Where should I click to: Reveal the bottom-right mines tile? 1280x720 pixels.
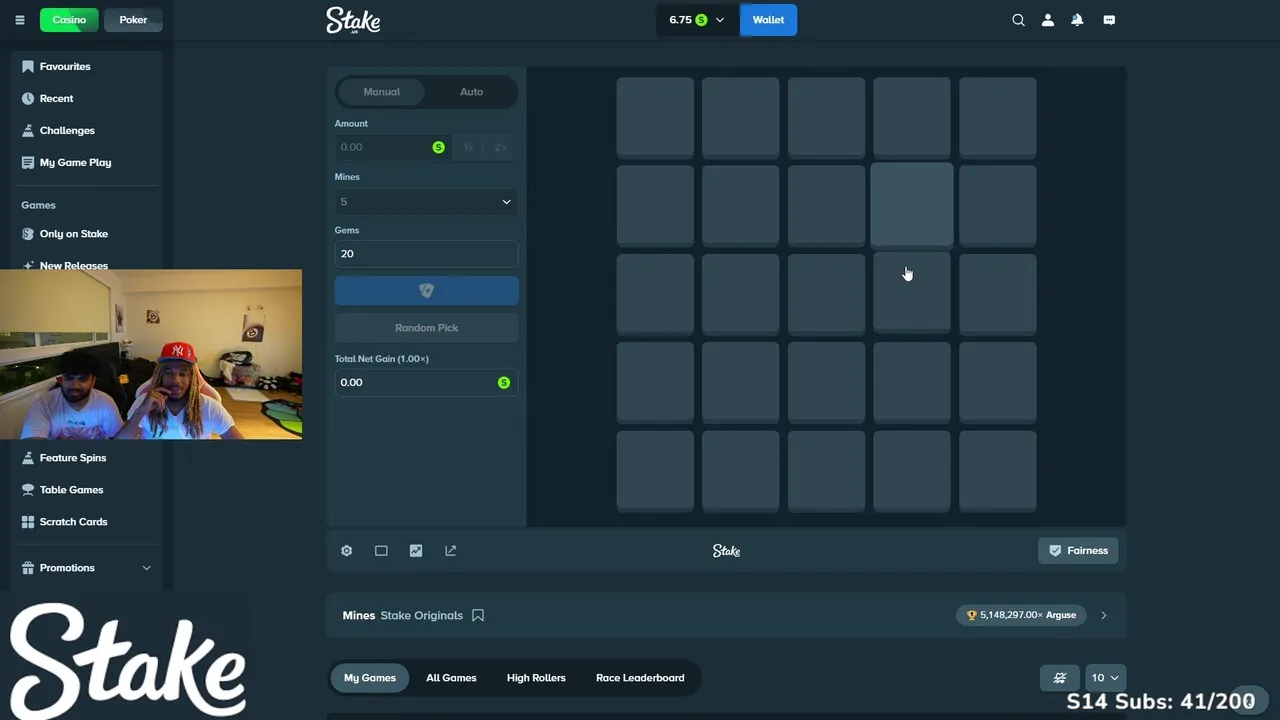[998, 470]
